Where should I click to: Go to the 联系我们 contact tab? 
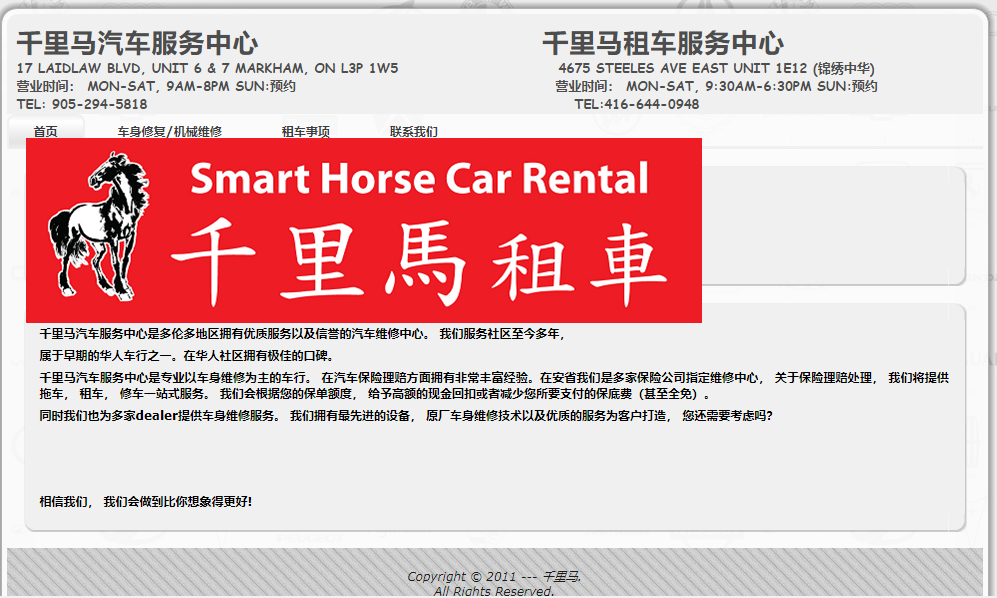pyautogui.click(x=413, y=131)
